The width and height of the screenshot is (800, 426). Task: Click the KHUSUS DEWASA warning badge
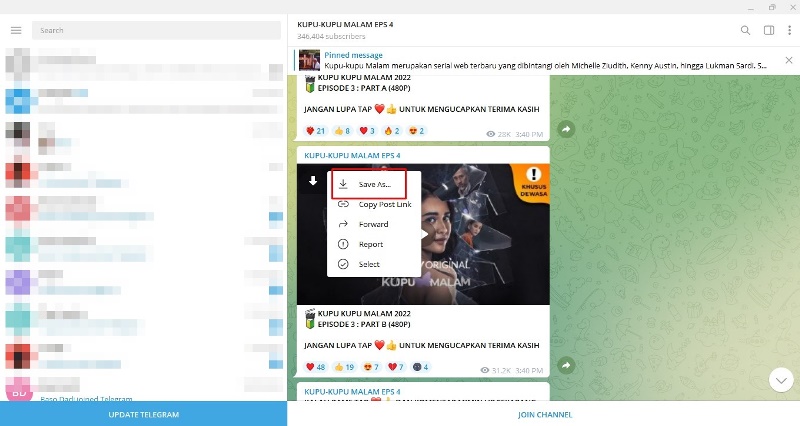coord(533,183)
